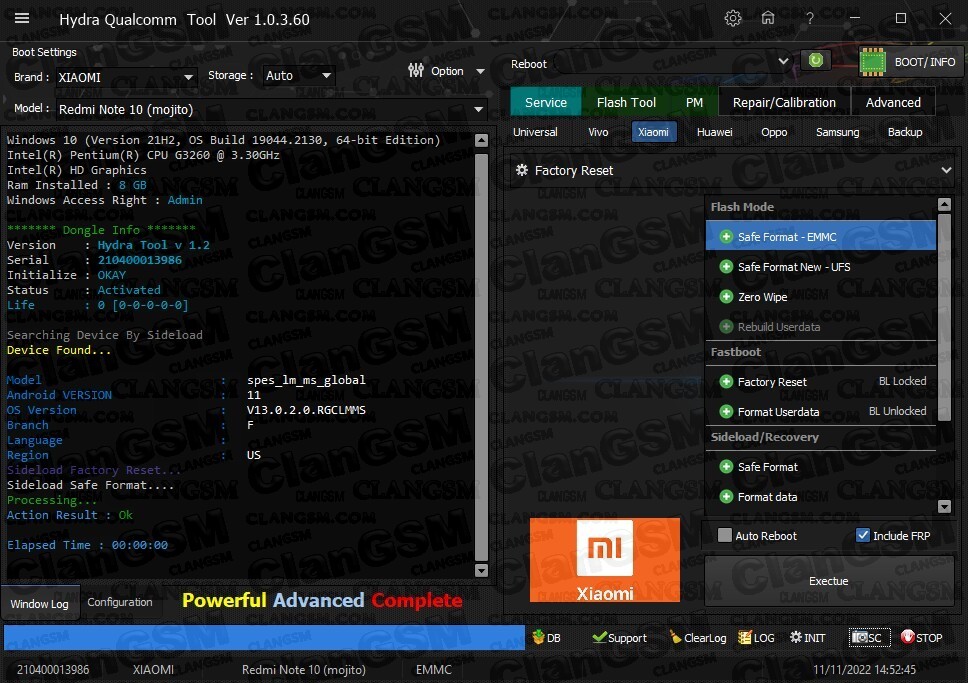This screenshot has height=683, width=968.
Task: Switch to the Window Log tab
Action: click(40, 603)
